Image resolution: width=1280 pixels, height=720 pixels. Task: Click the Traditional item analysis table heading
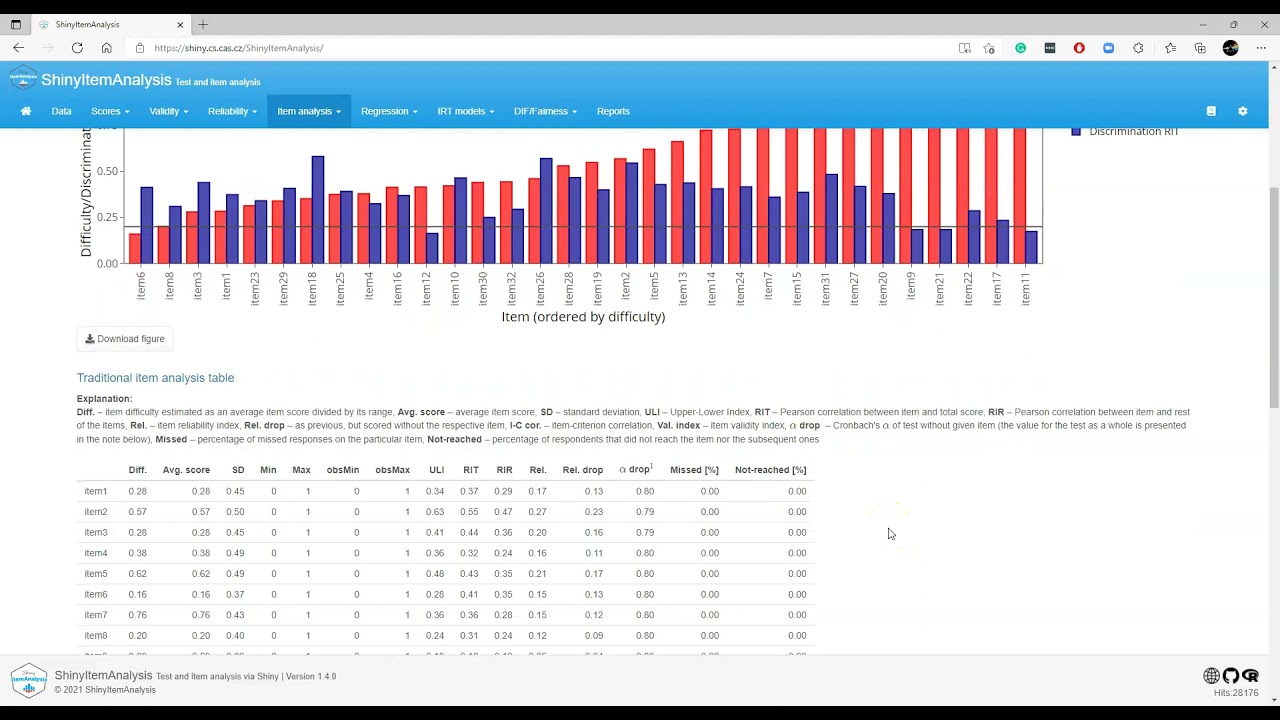[x=155, y=378]
